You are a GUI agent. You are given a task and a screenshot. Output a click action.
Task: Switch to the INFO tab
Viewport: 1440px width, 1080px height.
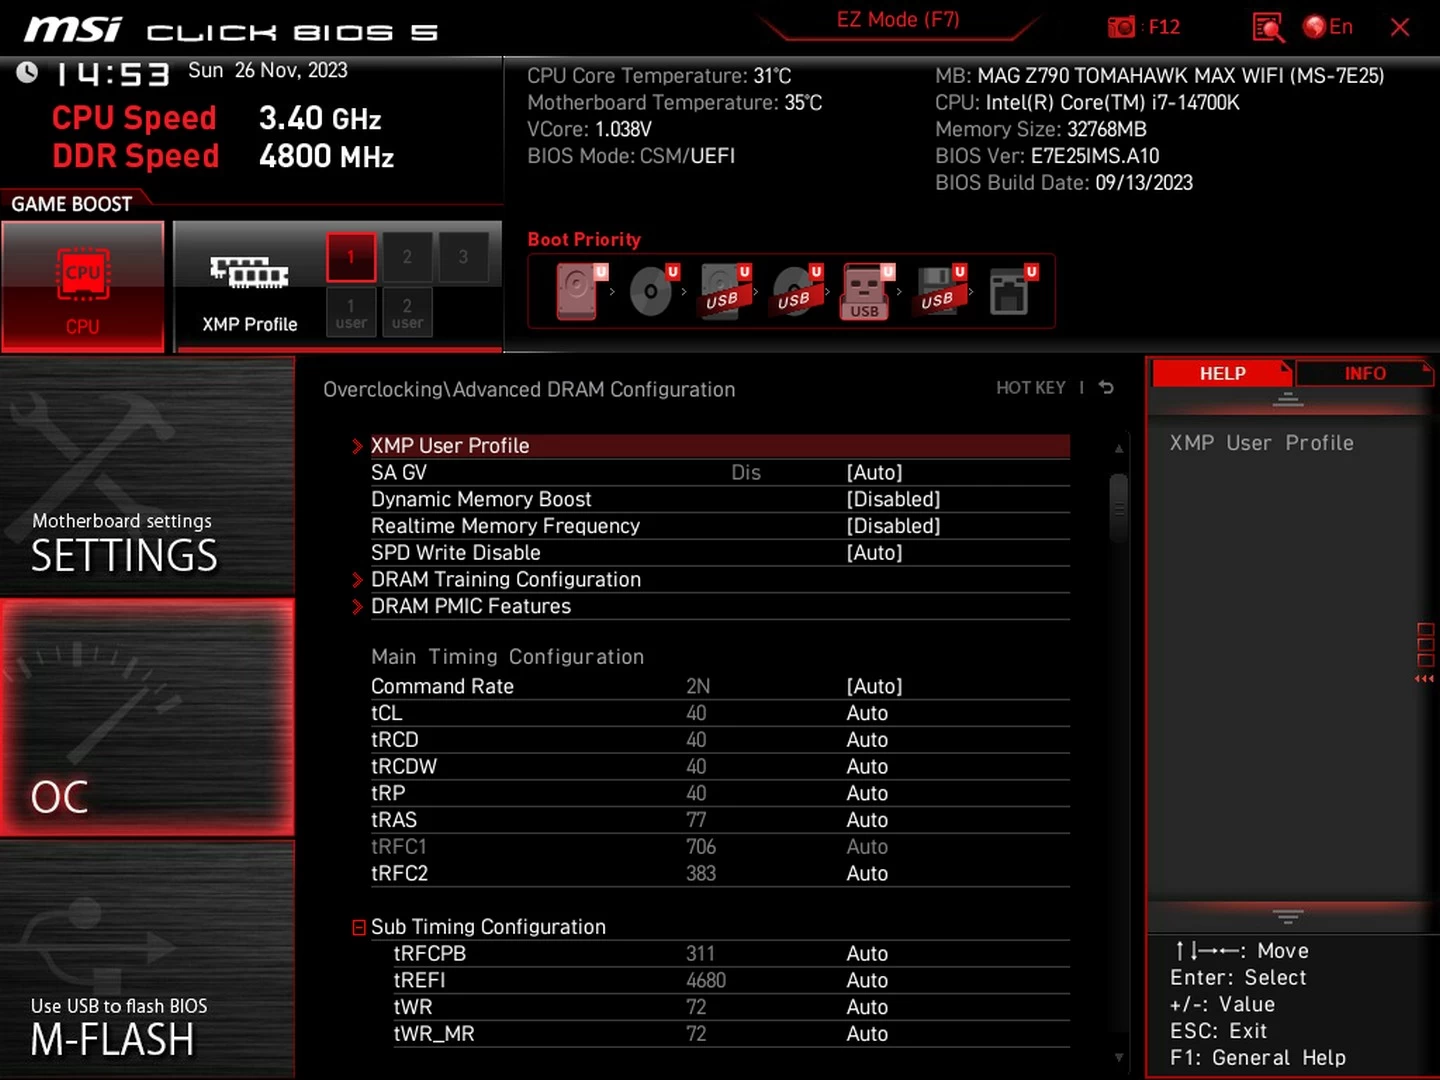(1364, 373)
